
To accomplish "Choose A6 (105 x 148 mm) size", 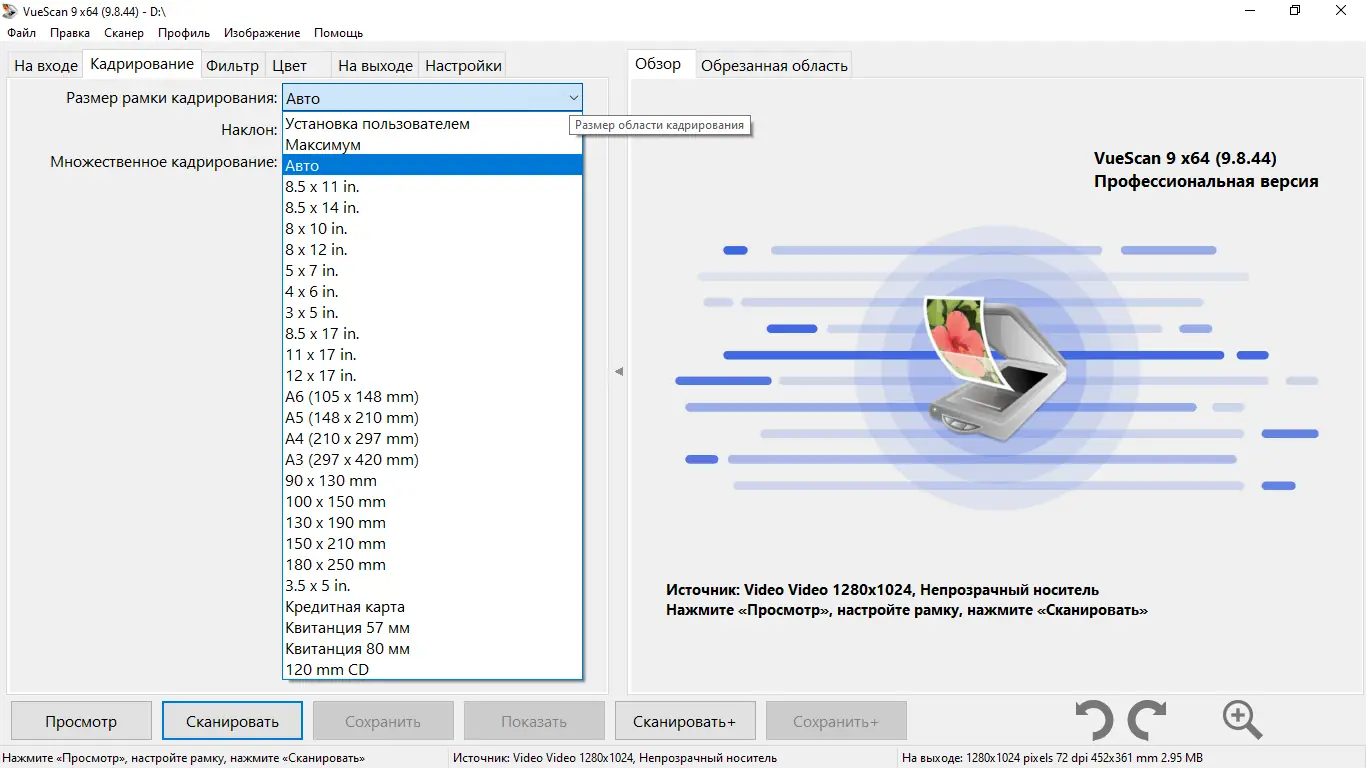I will point(432,396).
